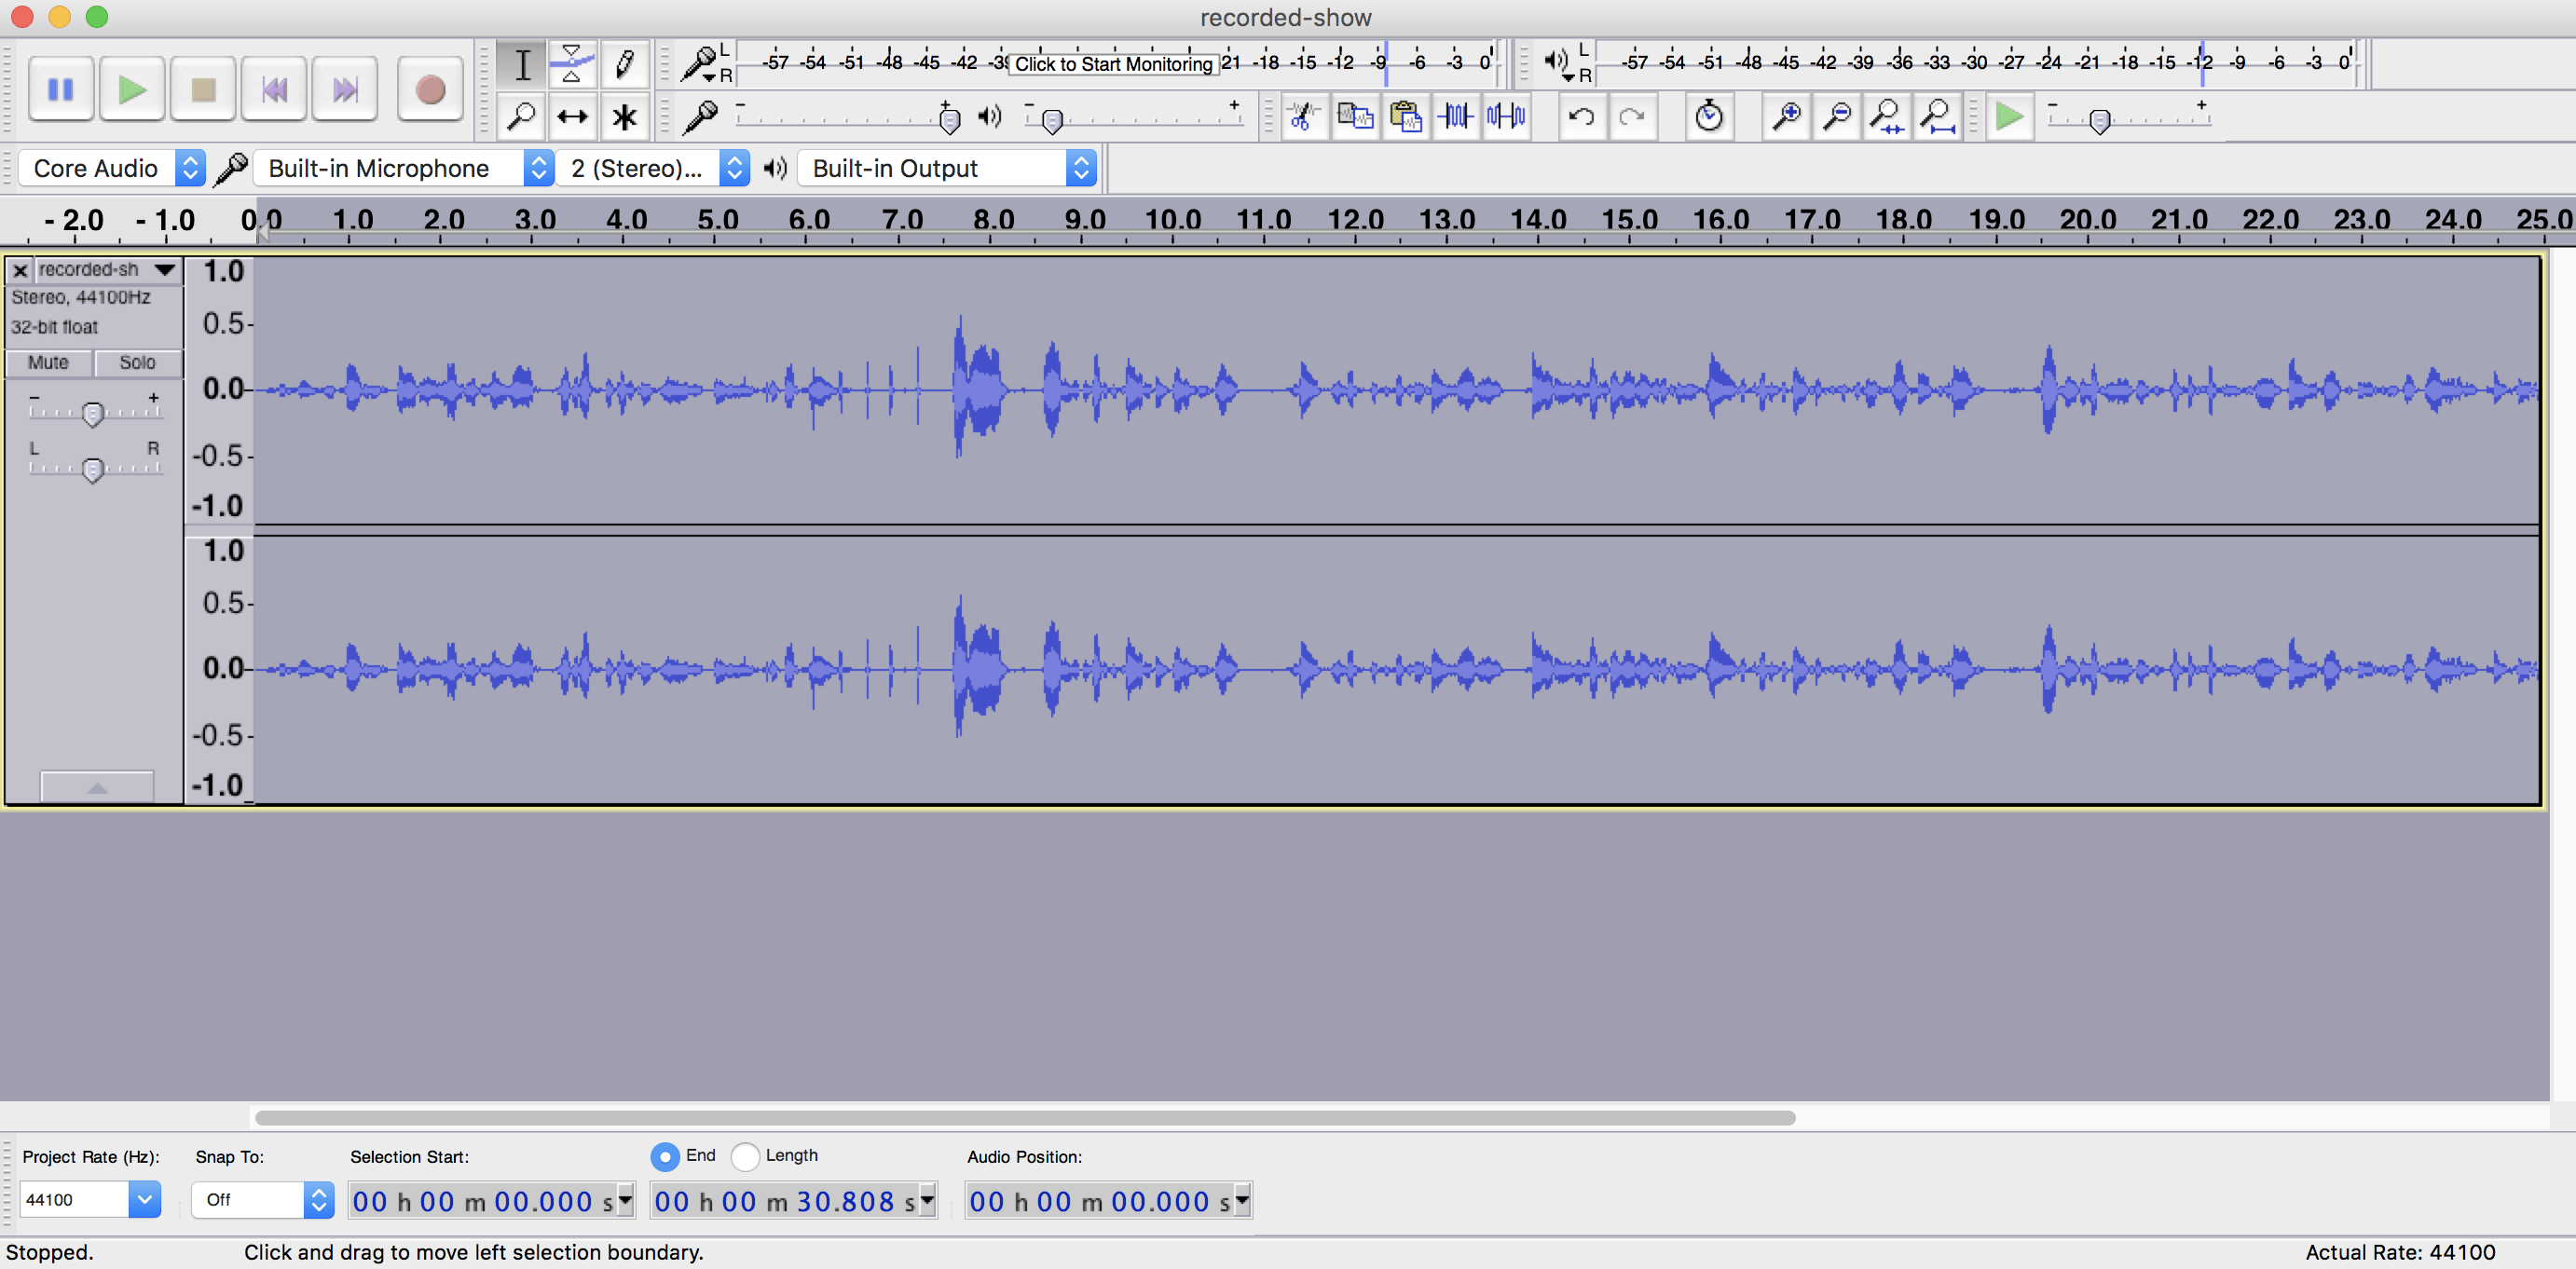This screenshot has height=1269, width=2576.
Task: Open the recorded-sh track menu
Action: (x=165, y=269)
